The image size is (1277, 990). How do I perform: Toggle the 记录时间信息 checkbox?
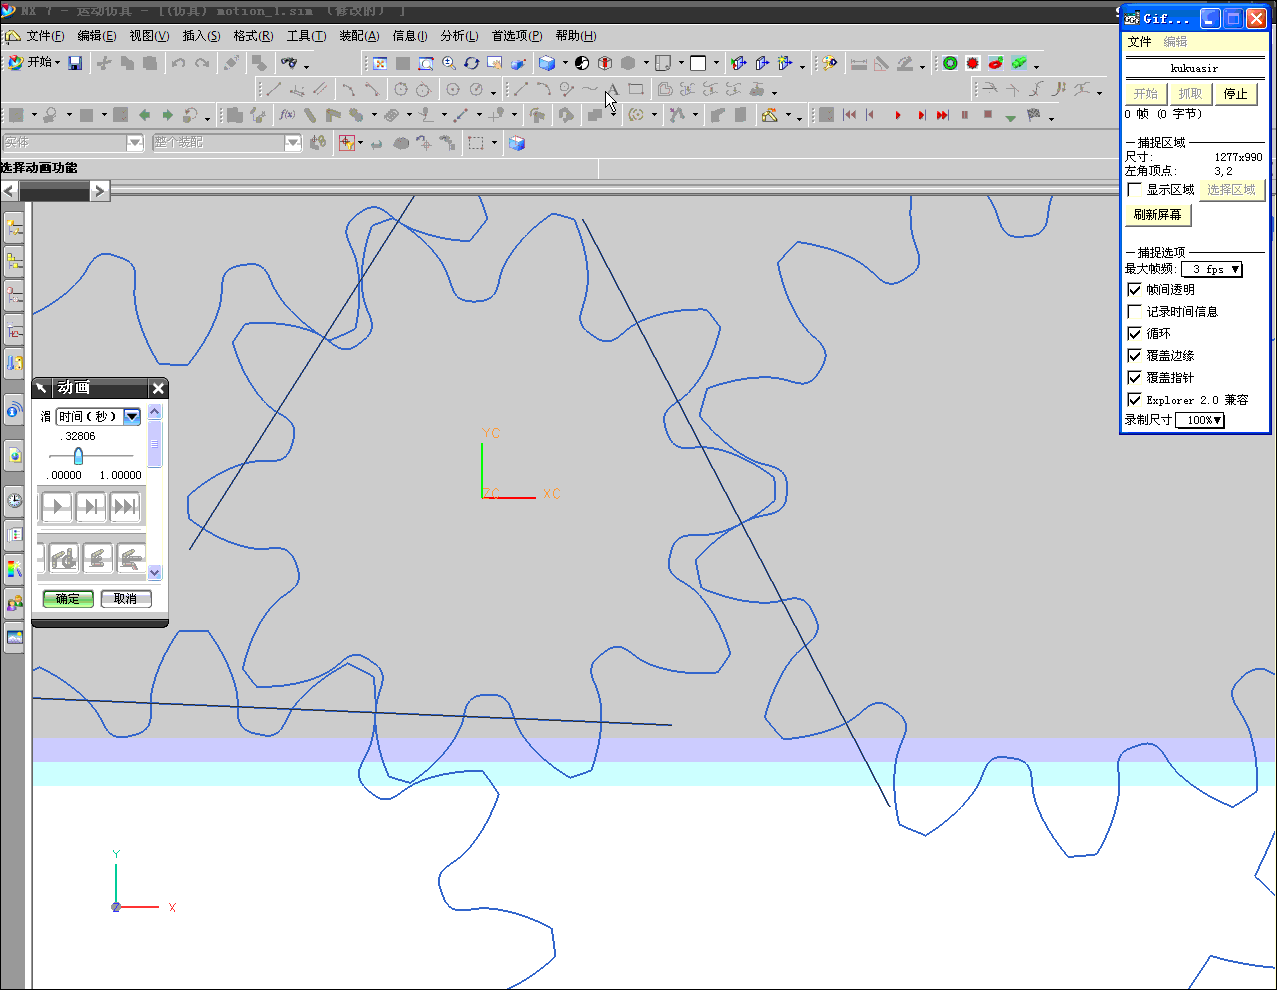1134,311
